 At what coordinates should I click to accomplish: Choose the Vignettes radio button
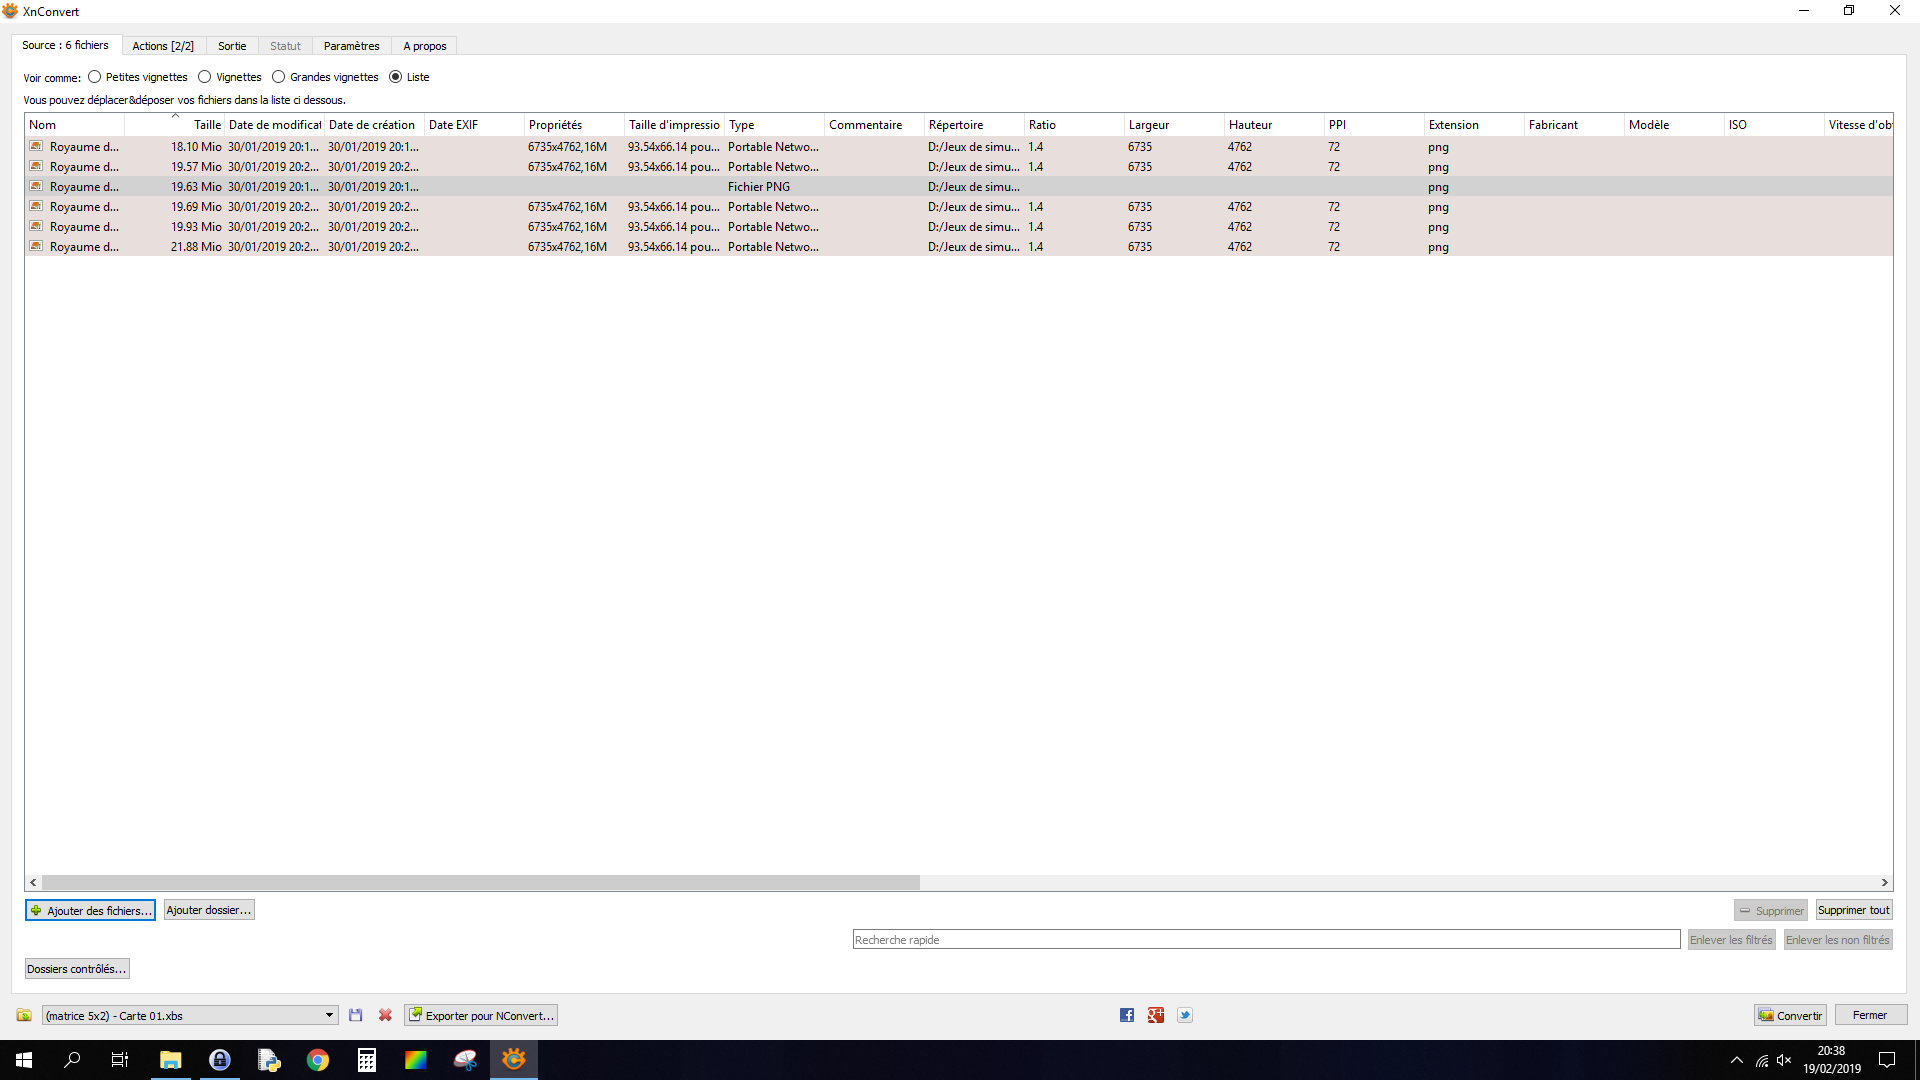tap(205, 77)
